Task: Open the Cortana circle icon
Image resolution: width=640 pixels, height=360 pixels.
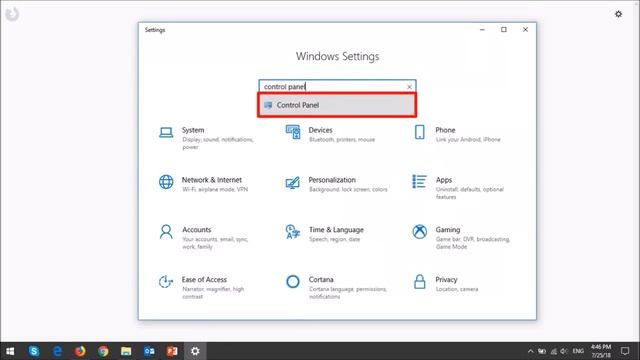Action: point(293,282)
